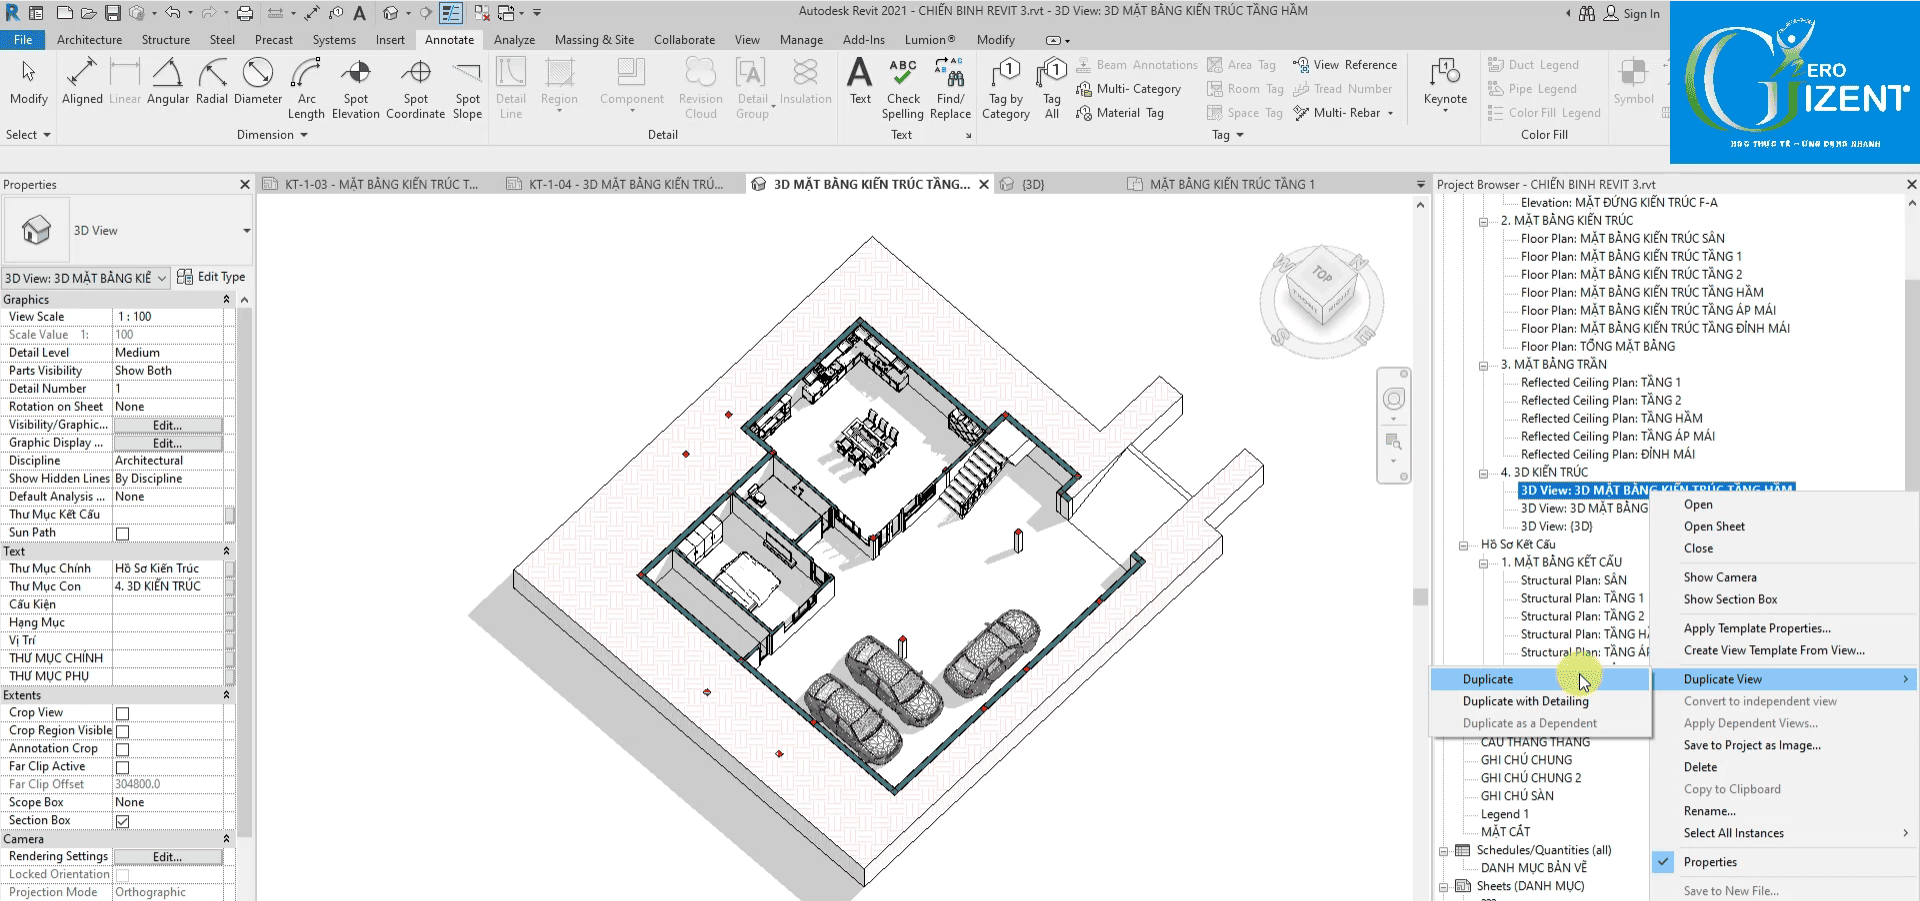Switch to the Massing & Site ribbon tab
This screenshot has height=901, width=1920.
point(594,40)
